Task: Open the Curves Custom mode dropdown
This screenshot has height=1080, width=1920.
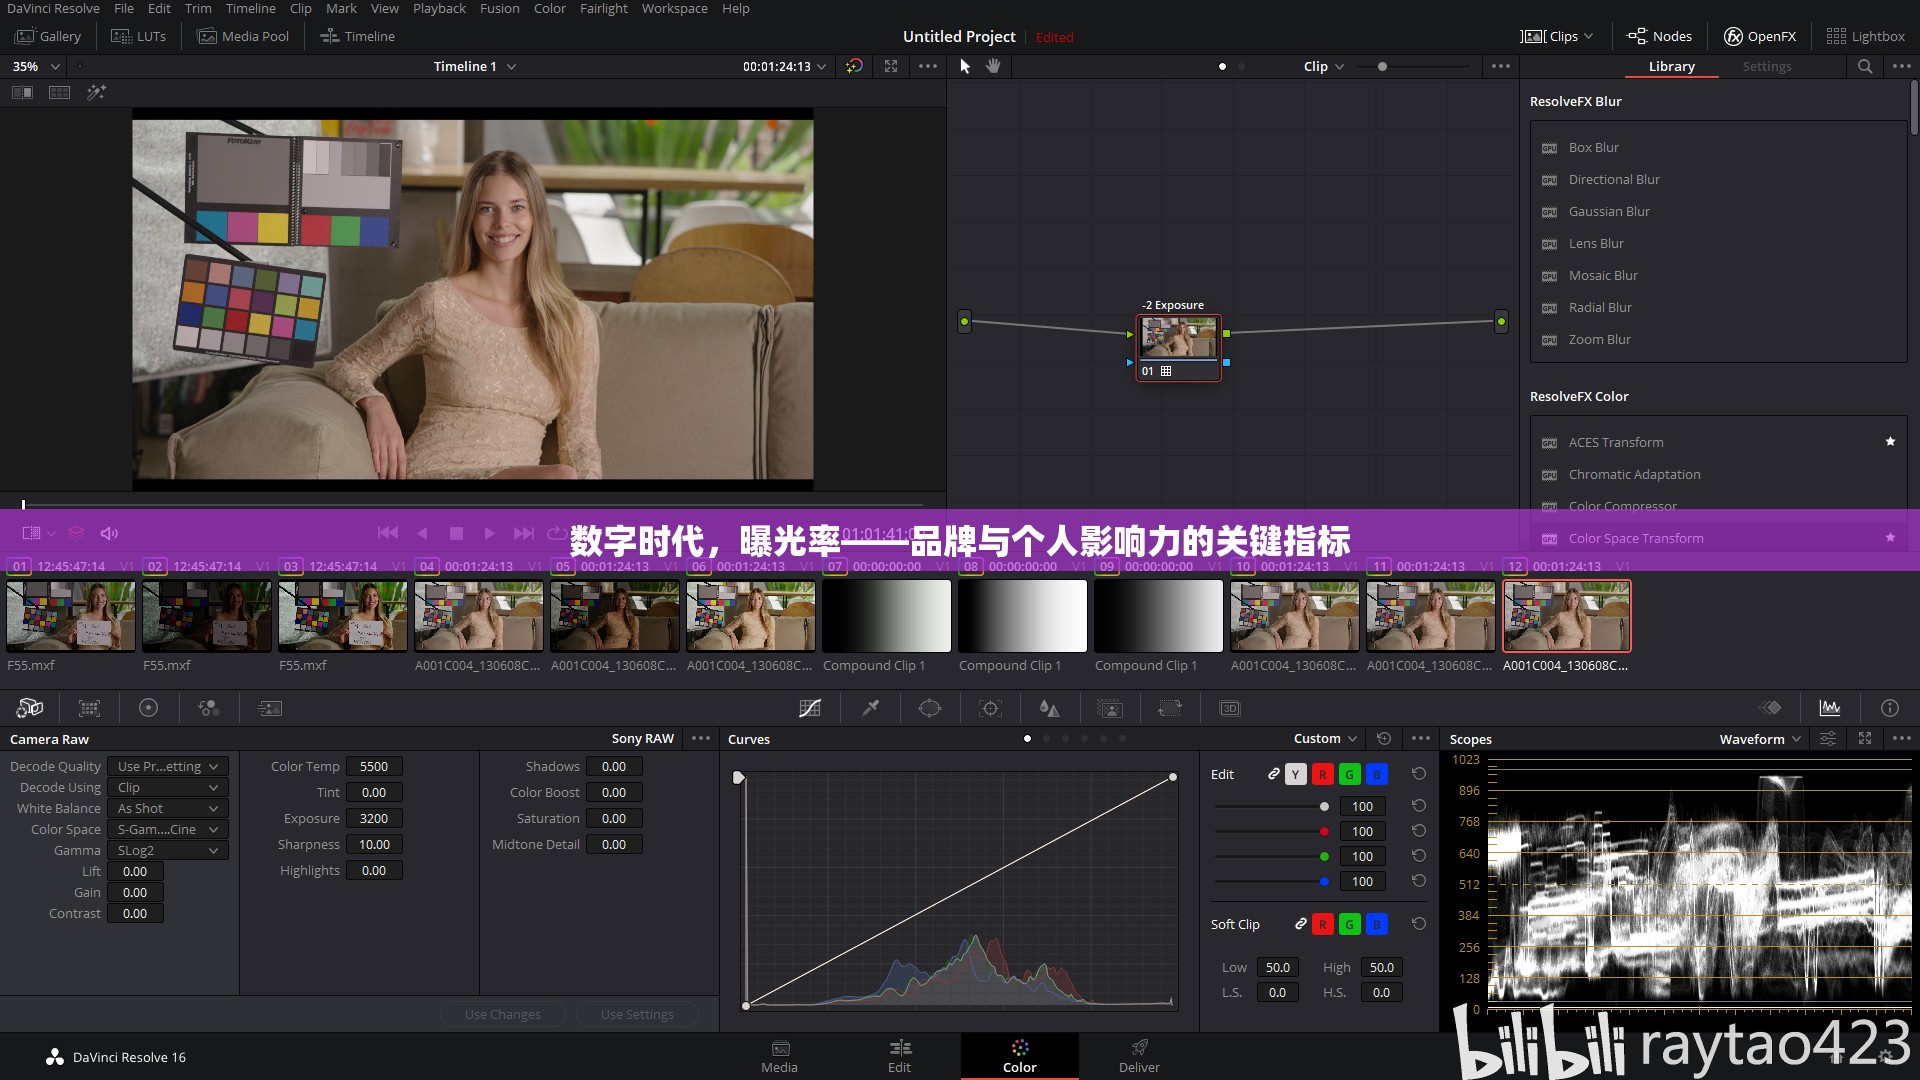Action: click(x=1325, y=739)
